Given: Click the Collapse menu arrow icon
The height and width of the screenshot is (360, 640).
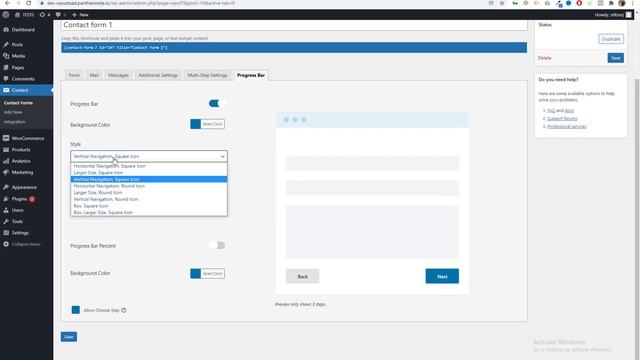Looking at the screenshot, I should tap(6, 244).
